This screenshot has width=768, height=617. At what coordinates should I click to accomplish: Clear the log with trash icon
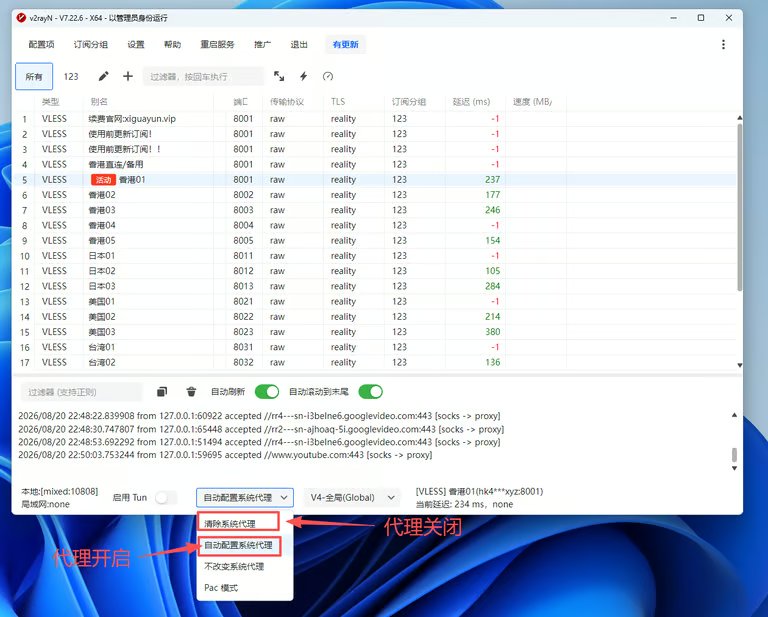[192, 392]
